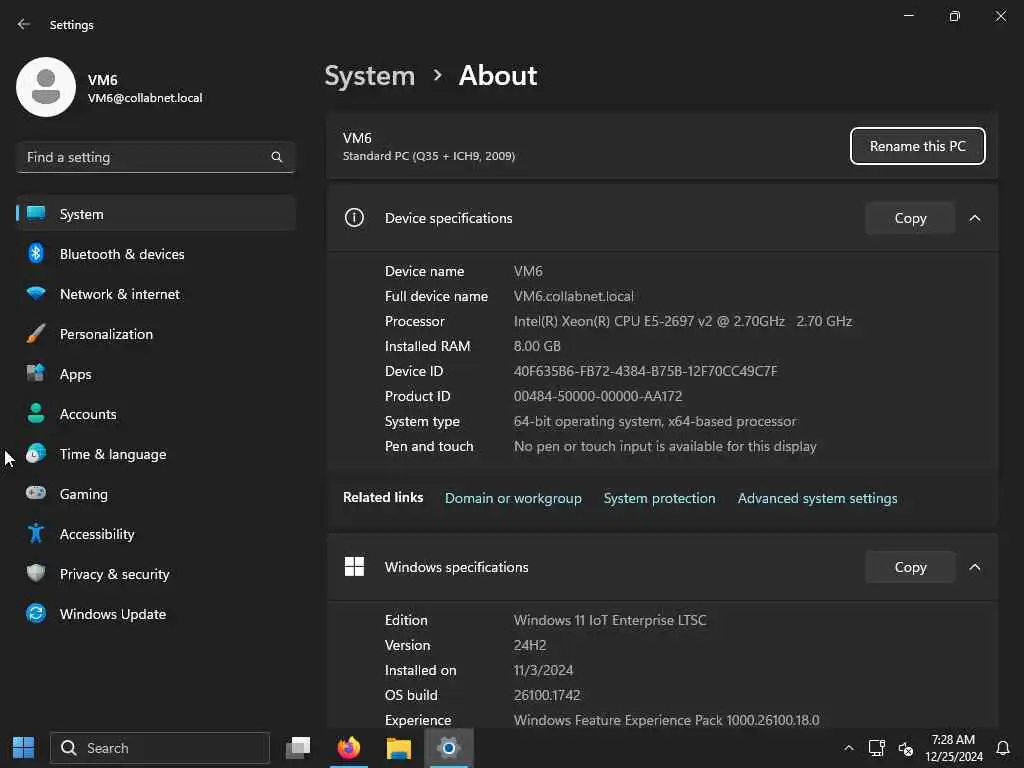Viewport: 1024px width, 768px height.
Task: Click the Version value 24H2
Action: 530,645
